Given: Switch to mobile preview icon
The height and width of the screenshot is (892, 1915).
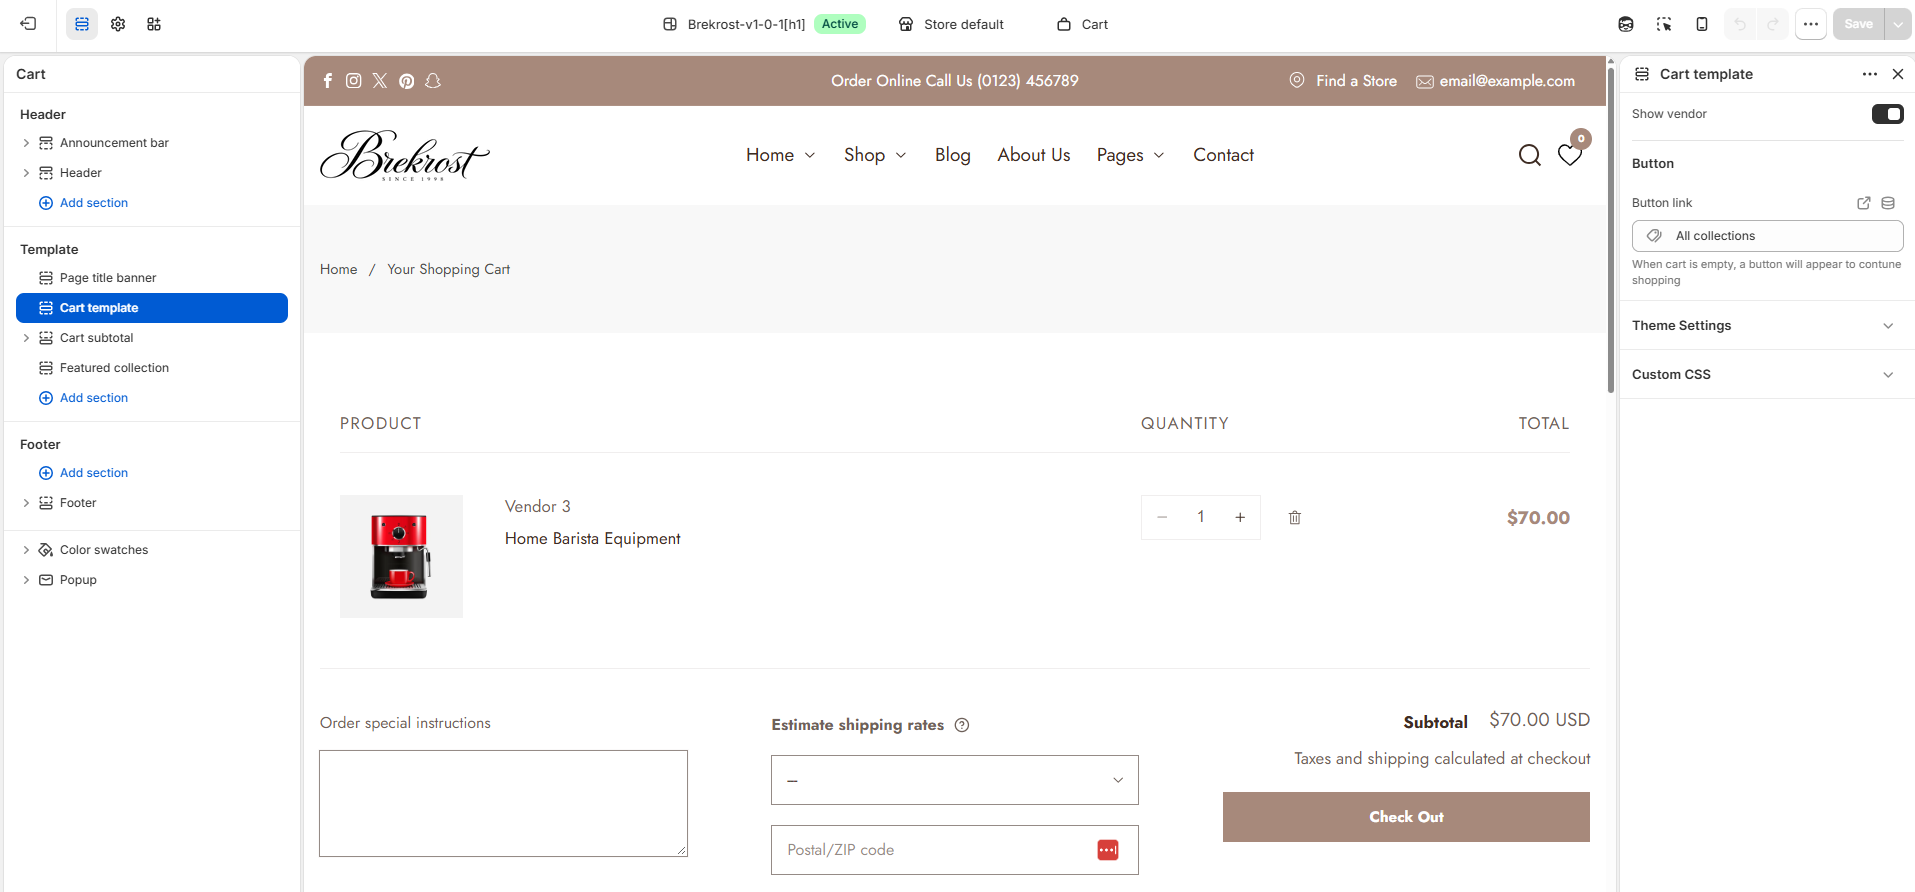Looking at the screenshot, I should click(x=1702, y=24).
